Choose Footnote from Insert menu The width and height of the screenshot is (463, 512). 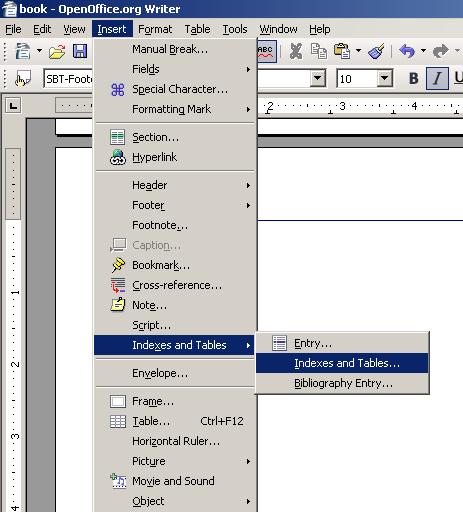click(x=175, y=225)
